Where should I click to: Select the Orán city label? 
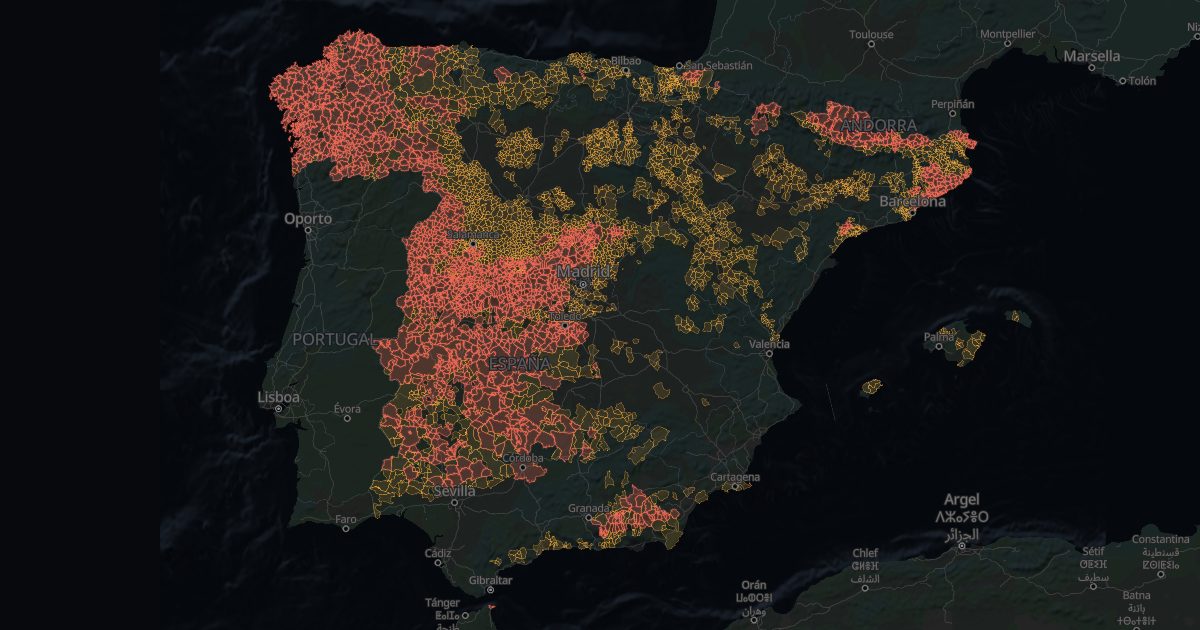coord(755,585)
